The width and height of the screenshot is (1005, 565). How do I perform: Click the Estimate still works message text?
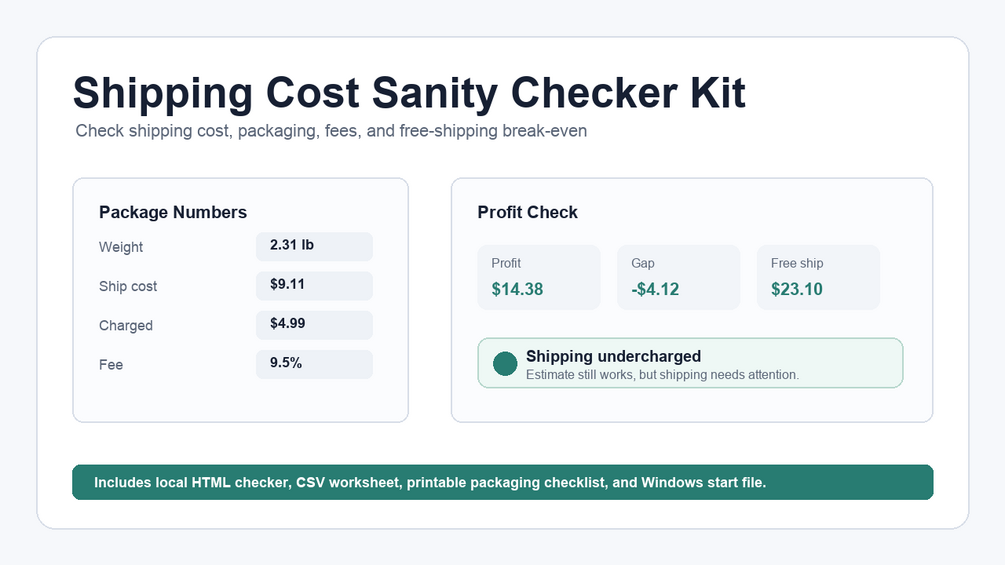662,375
